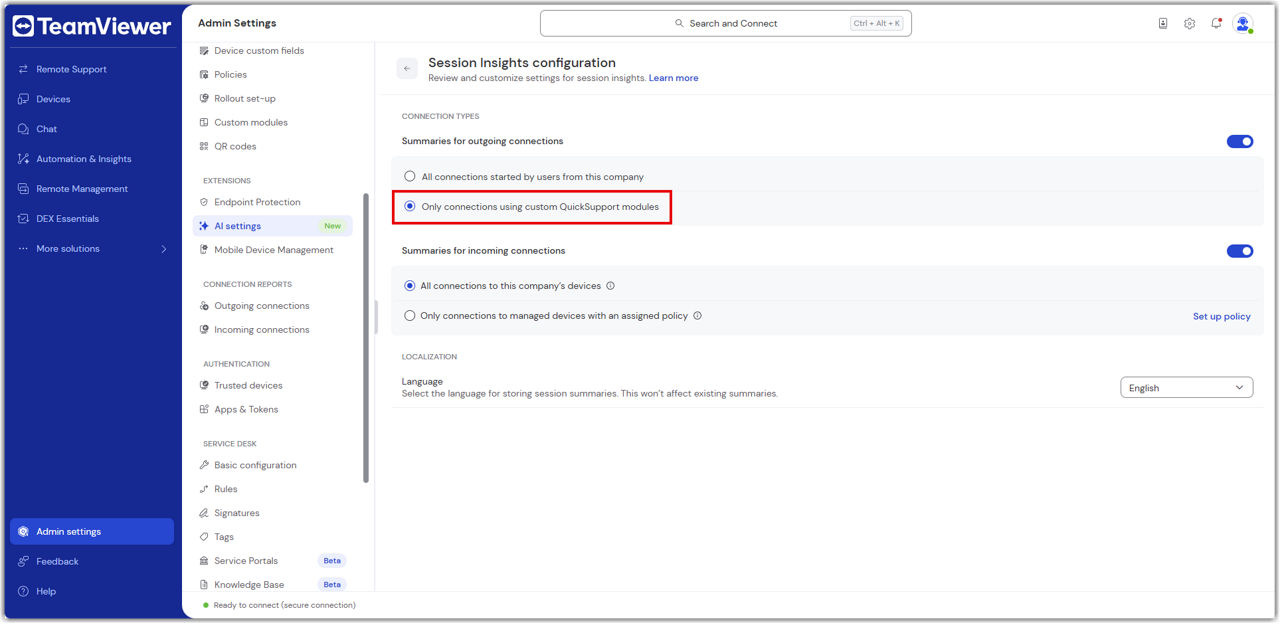Screen dimensions: 1280x624
Task: Click the QR codes icon
Action: pyautogui.click(x=204, y=146)
